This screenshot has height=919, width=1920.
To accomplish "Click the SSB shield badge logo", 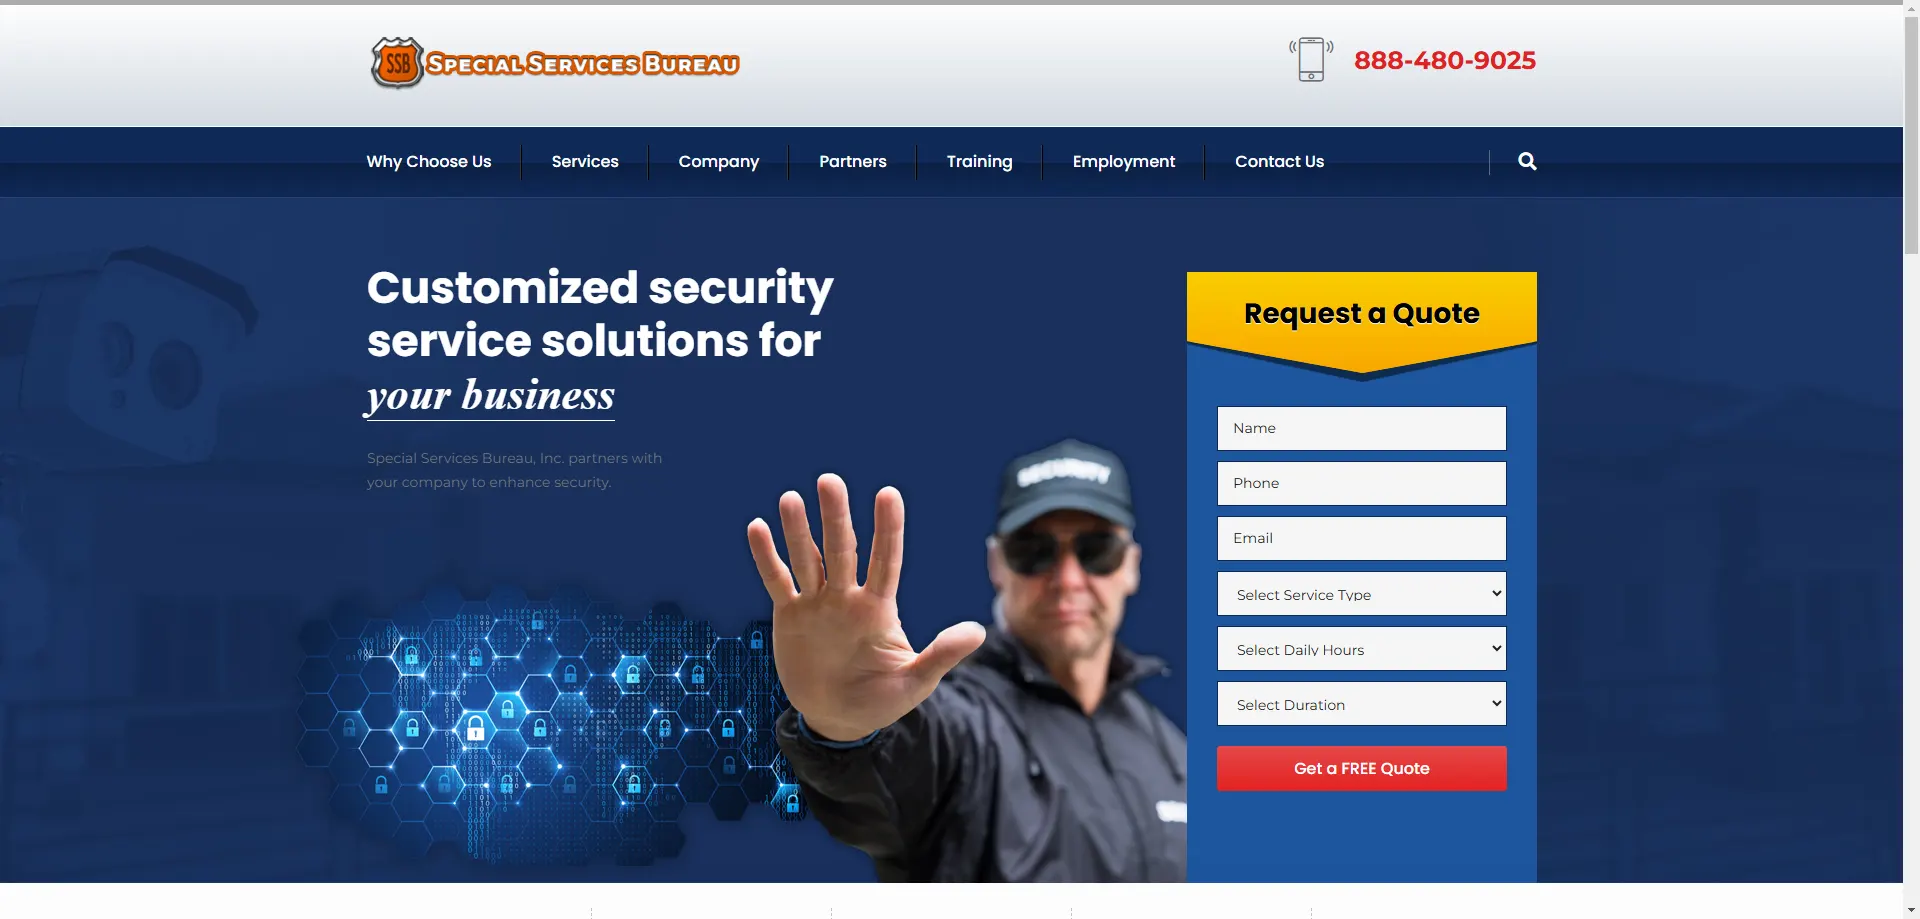I will click(x=397, y=63).
